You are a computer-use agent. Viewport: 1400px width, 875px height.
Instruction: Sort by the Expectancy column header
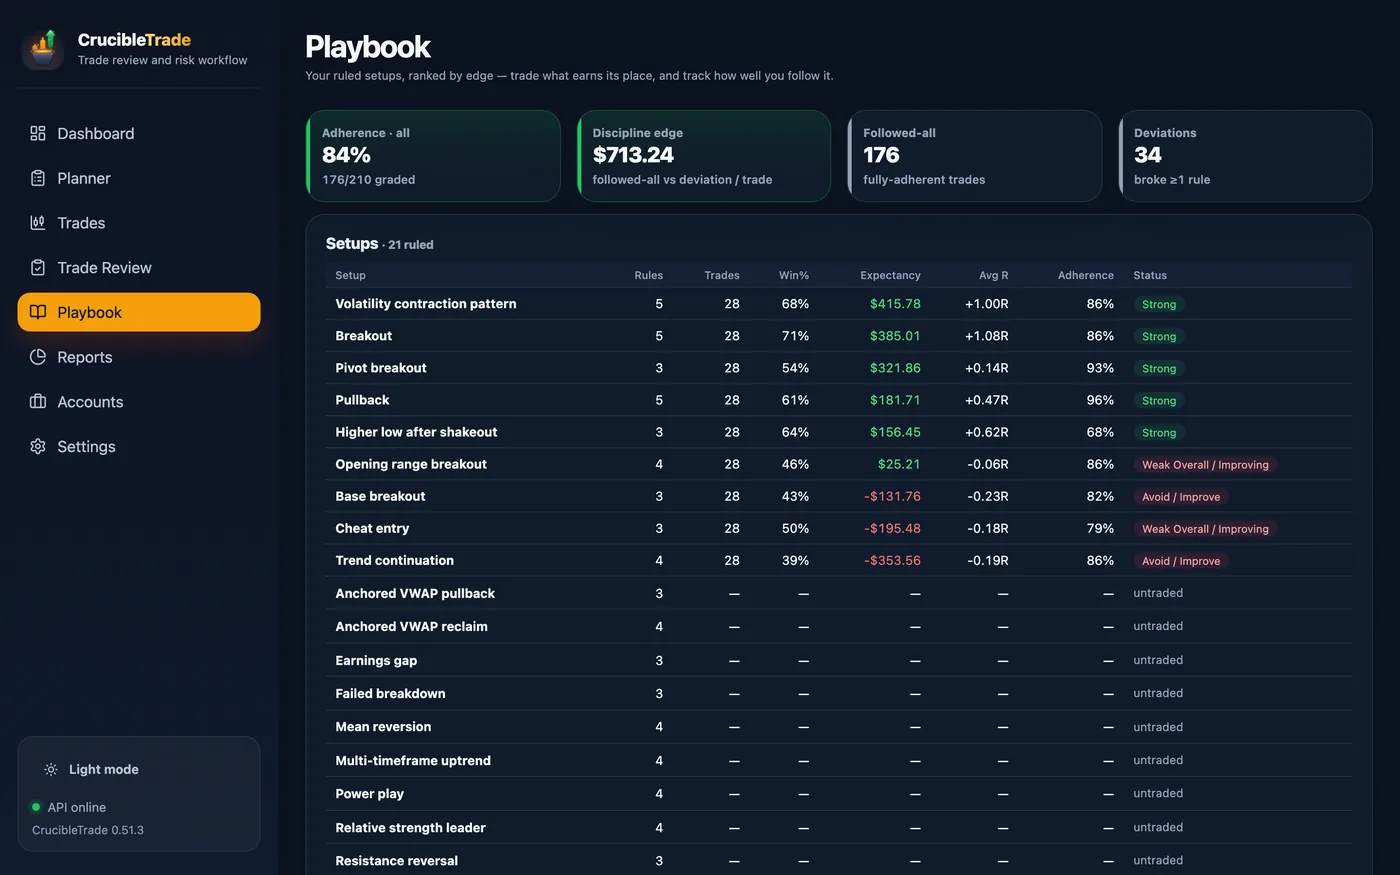(x=890, y=275)
